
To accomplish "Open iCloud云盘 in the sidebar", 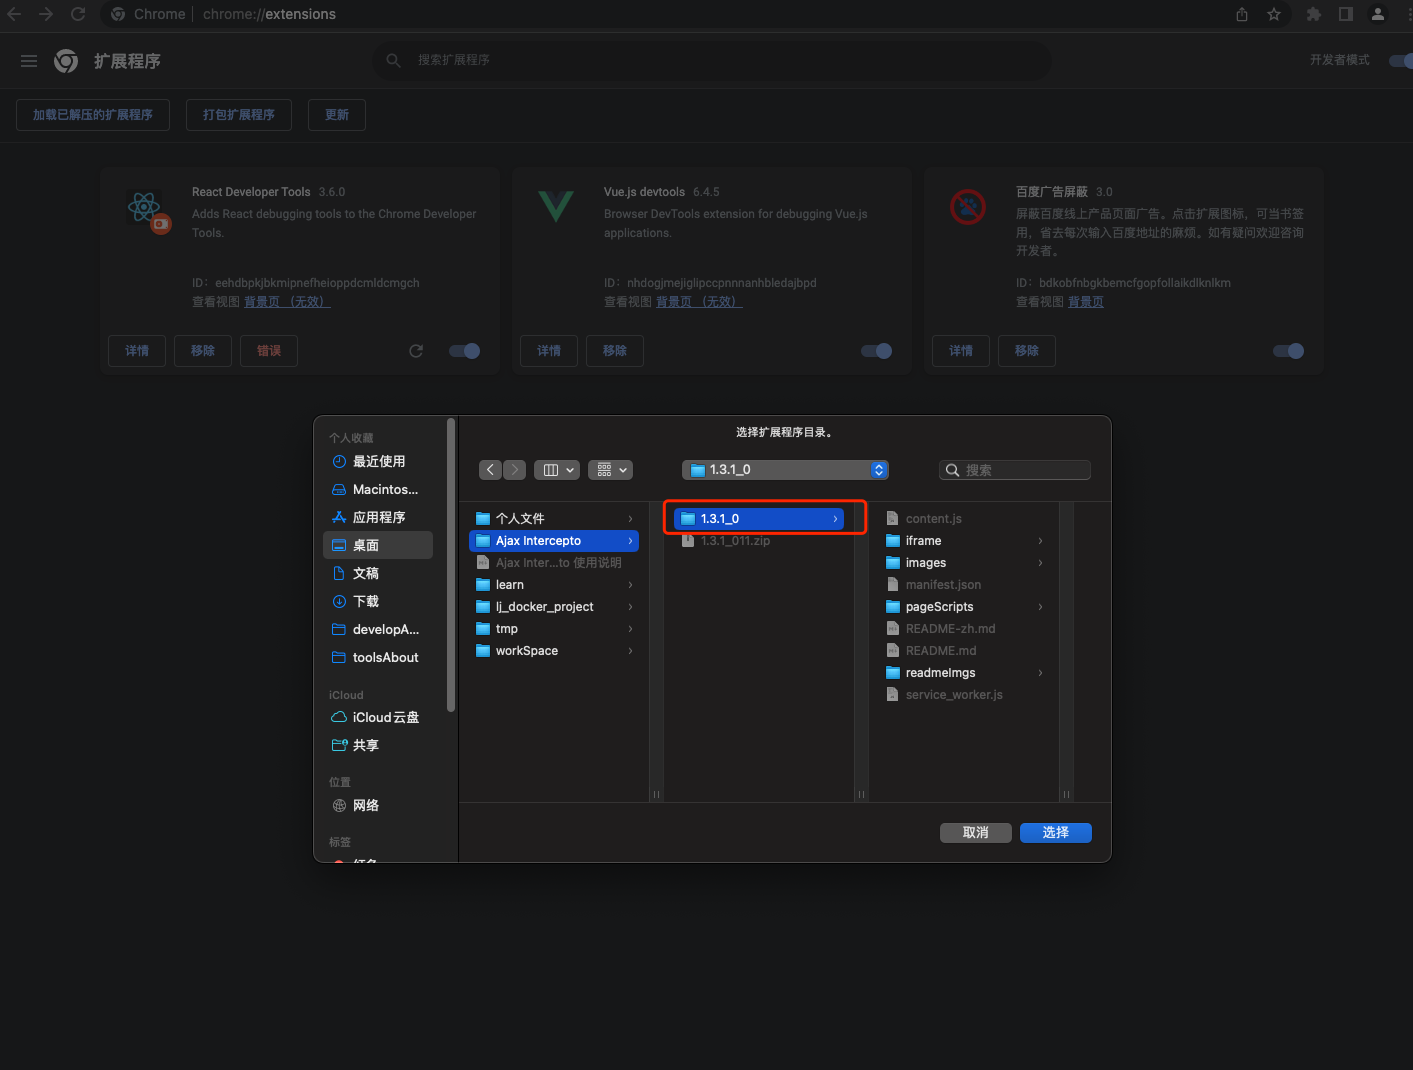I will coord(378,717).
